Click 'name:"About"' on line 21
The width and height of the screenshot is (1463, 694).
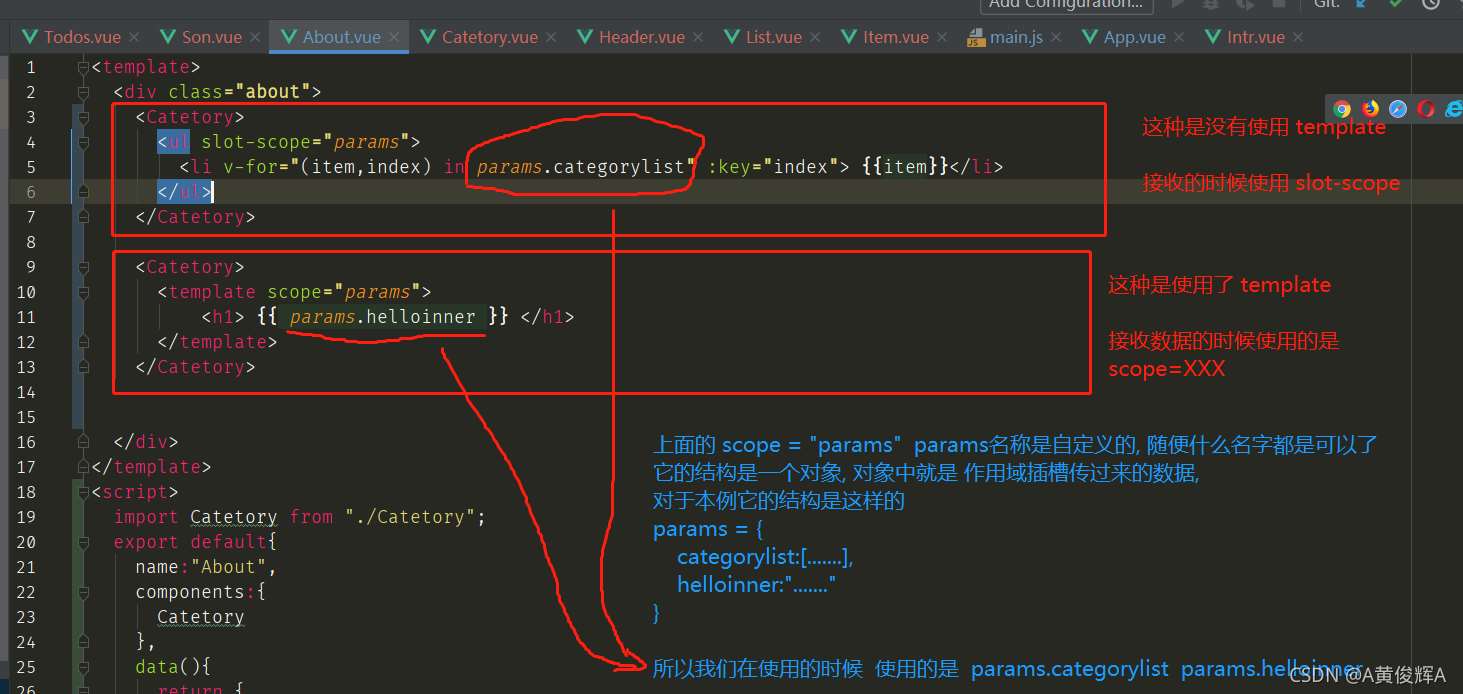[200, 567]
